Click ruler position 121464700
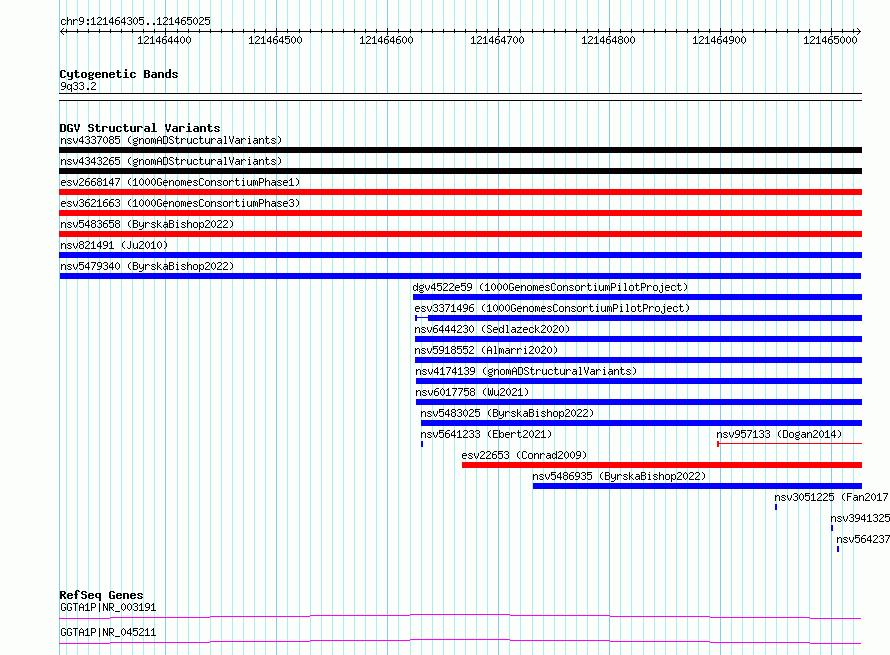The width and height of the screenshot is (890, 655). point(497,40)
